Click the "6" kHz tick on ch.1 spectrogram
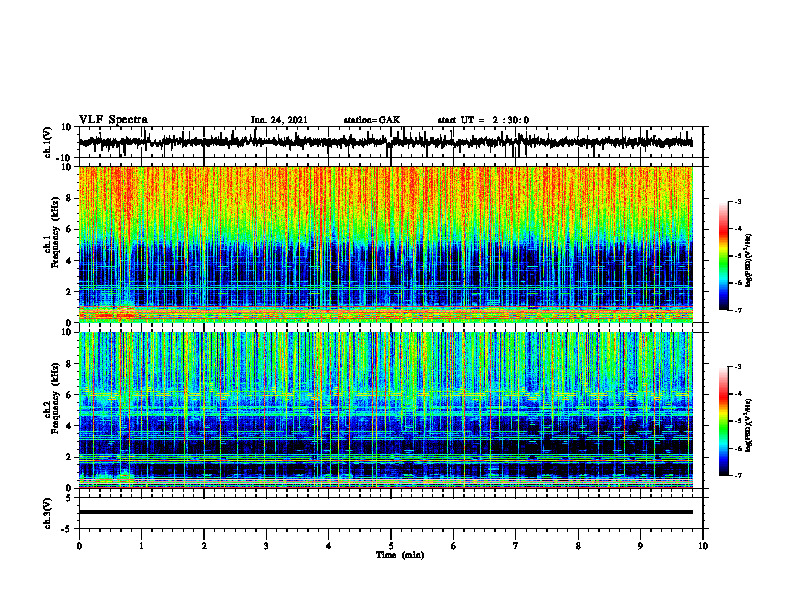 [x=69, y=230]
